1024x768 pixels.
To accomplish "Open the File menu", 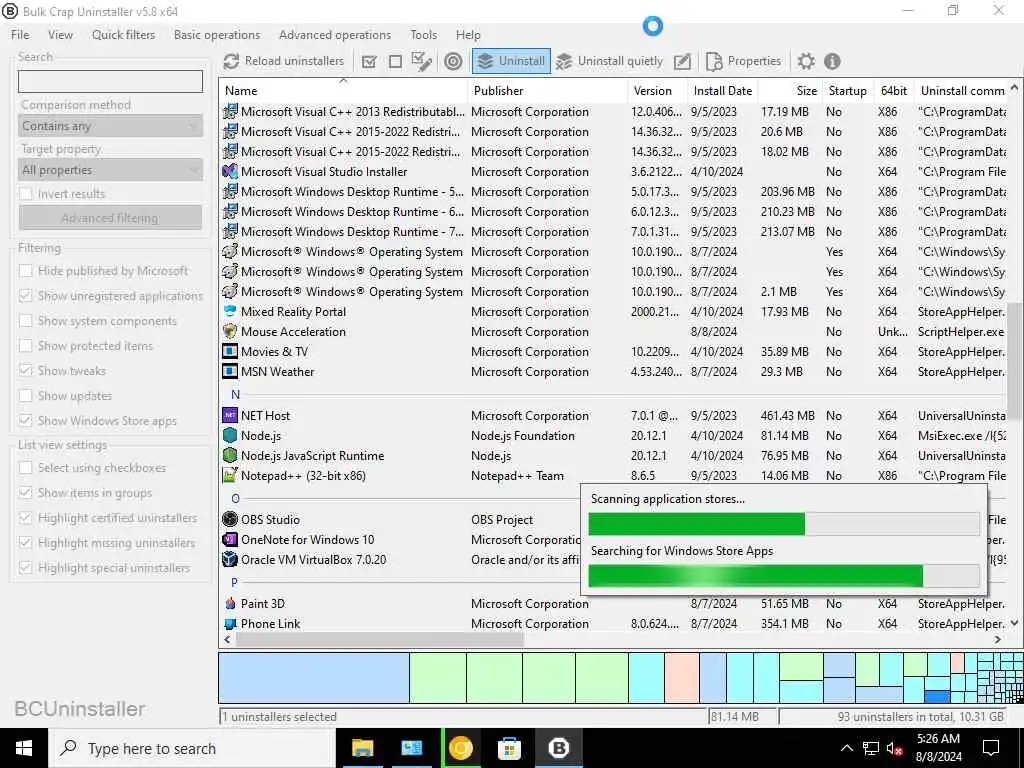I will click(20, 35).
